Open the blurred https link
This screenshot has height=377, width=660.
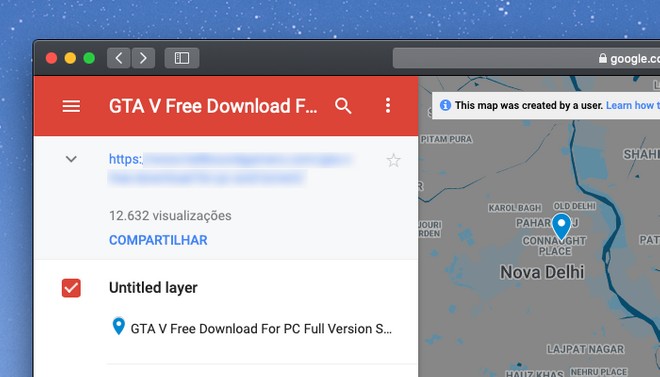coord(229,168)
